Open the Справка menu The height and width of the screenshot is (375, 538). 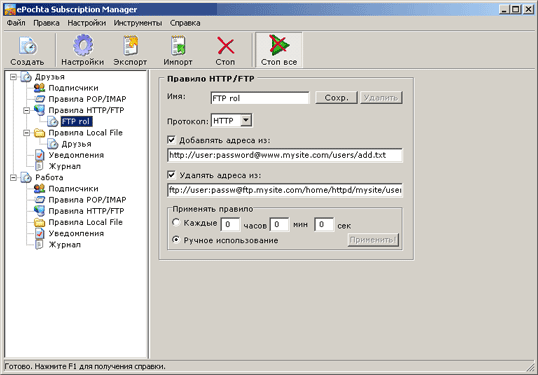(185, 23)
